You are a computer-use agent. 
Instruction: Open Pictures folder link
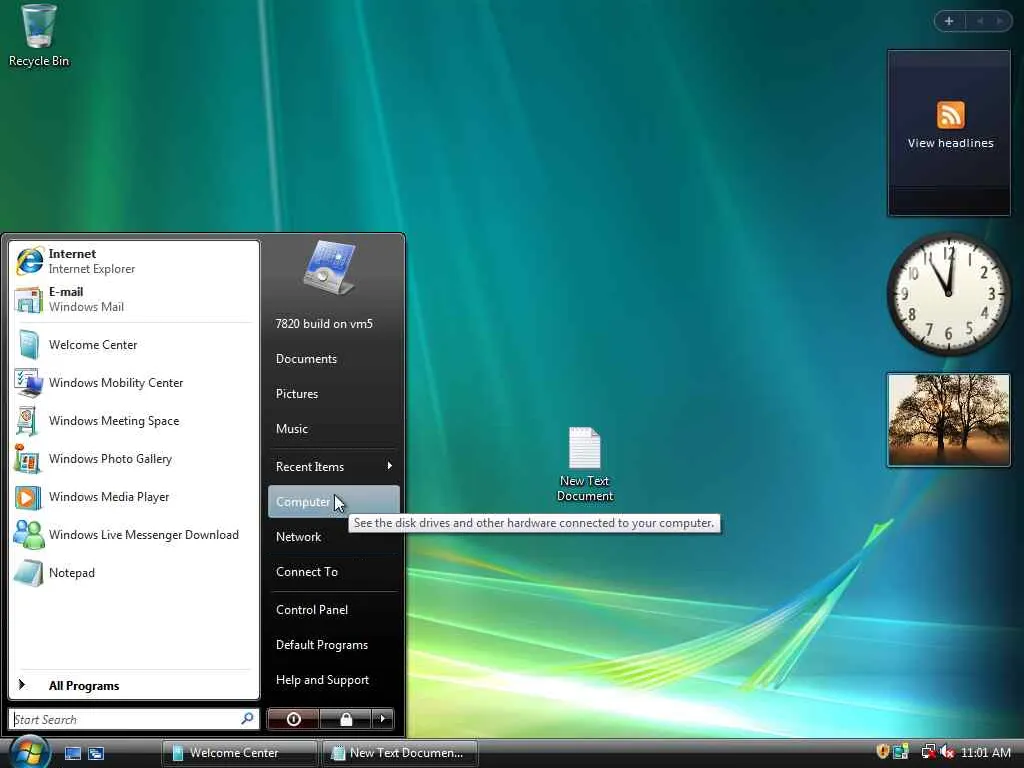point(334,394)
